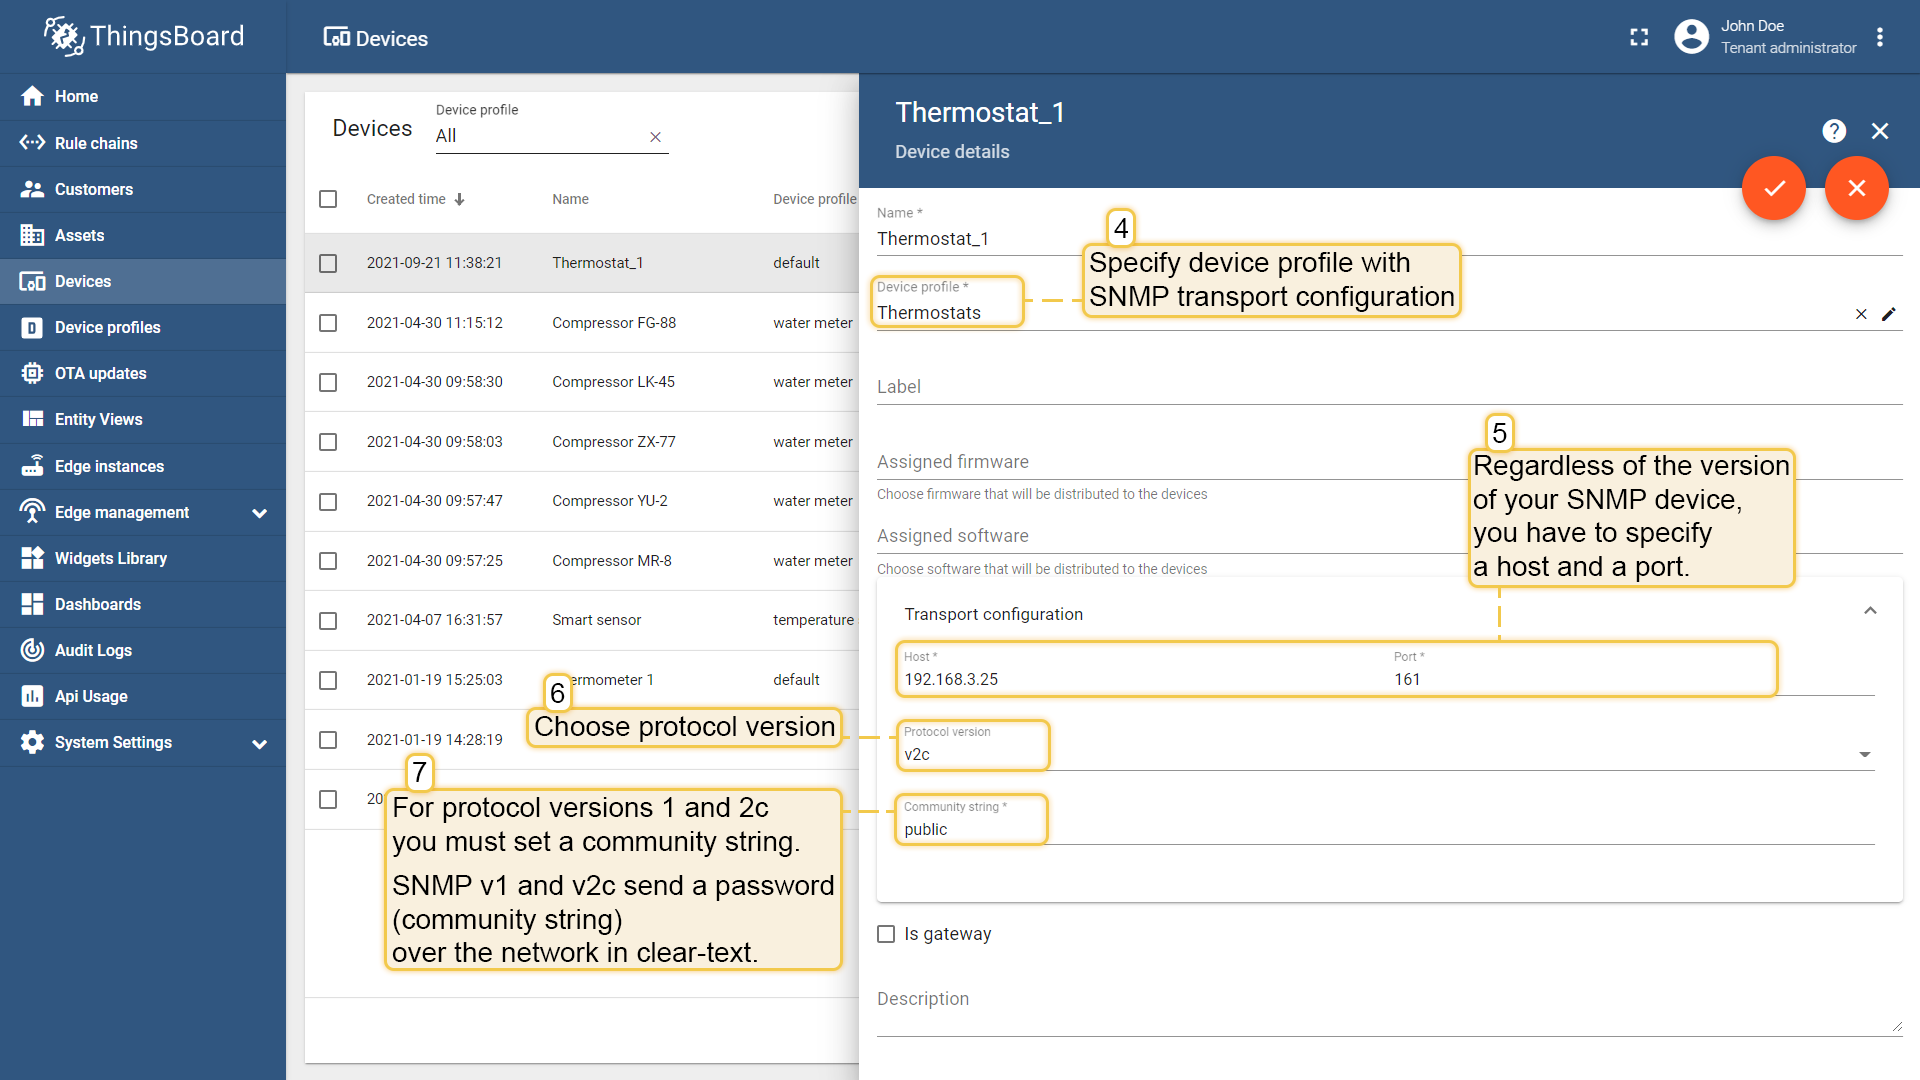Click the orange apply changes checkmark button

pyautogui.click(x=1773, y=188)
